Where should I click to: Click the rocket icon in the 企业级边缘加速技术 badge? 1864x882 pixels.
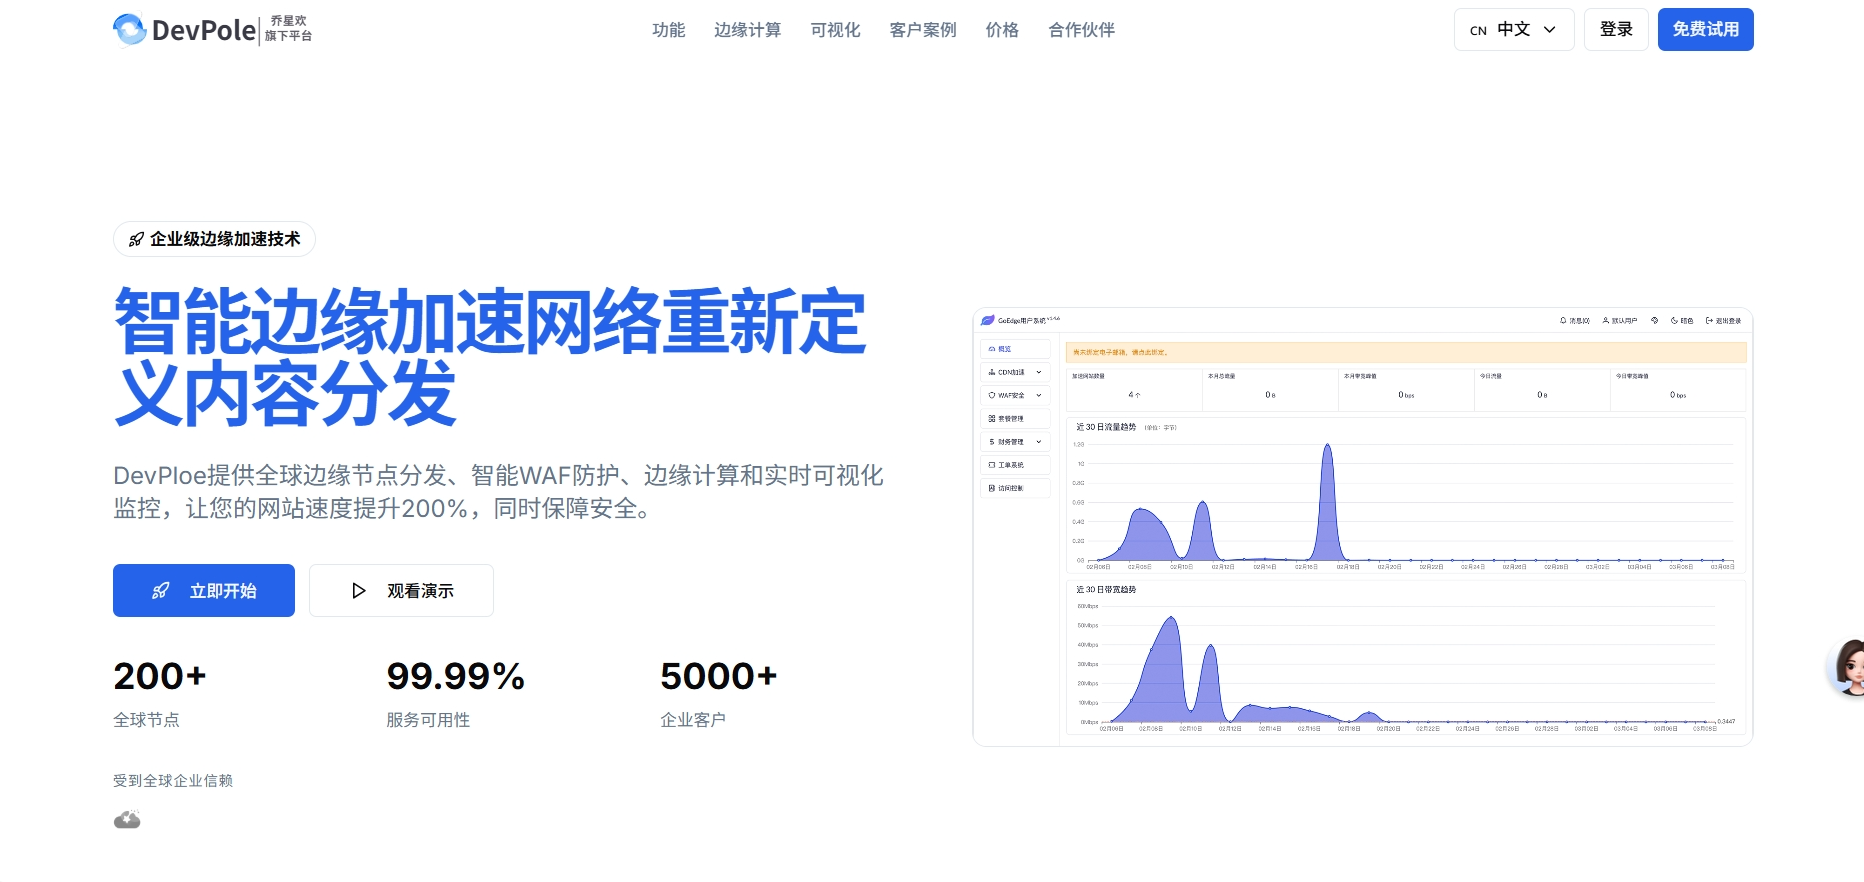coord(137,240)
